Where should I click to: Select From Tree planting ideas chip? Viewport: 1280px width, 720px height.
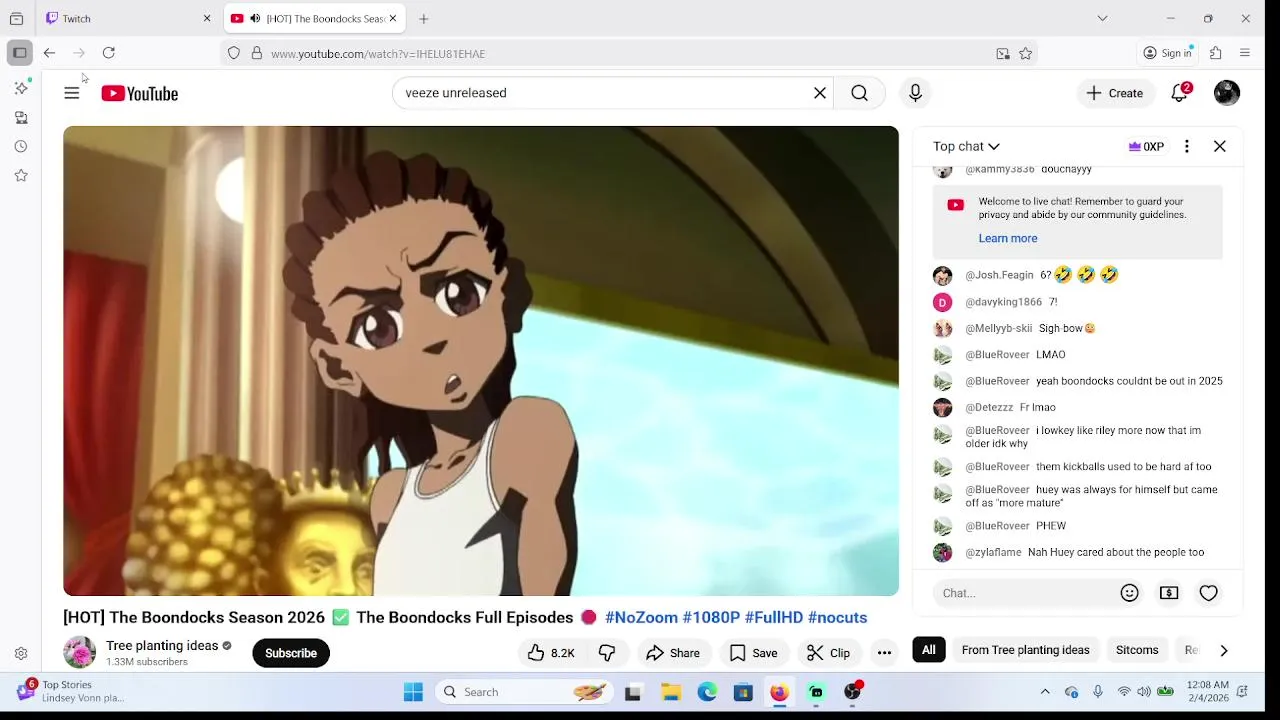click(x=1025, y=650)
